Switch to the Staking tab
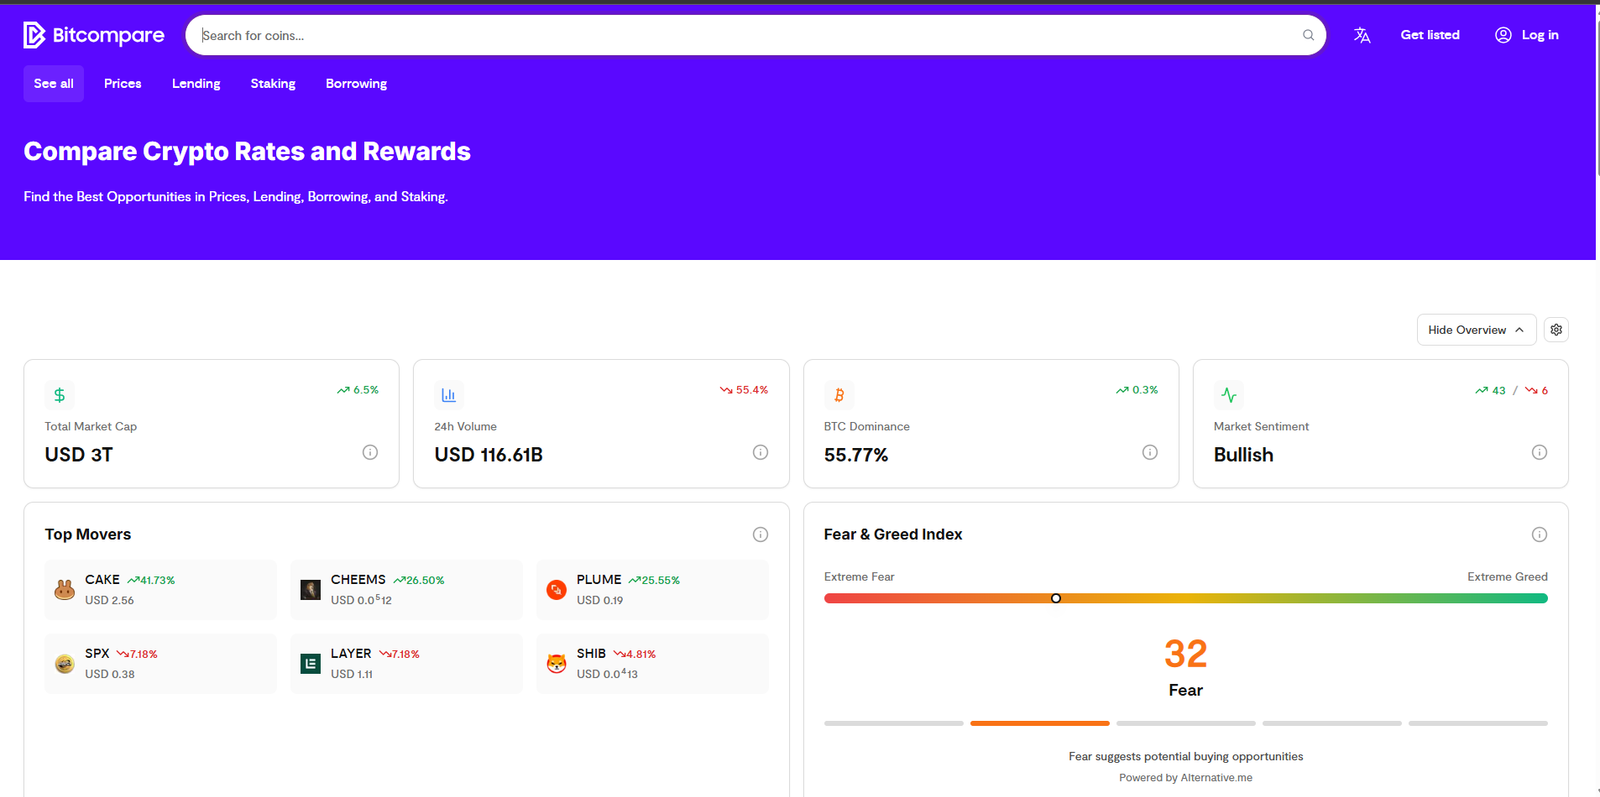 [x=273, y=84]
